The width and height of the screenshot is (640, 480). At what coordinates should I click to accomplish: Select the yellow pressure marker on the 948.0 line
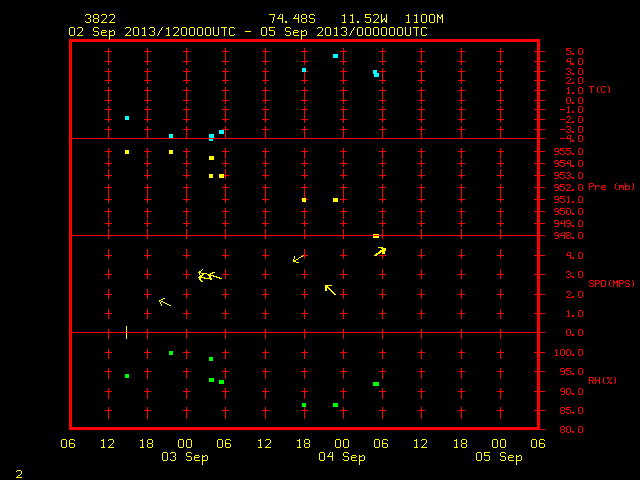tap(376, 236)
